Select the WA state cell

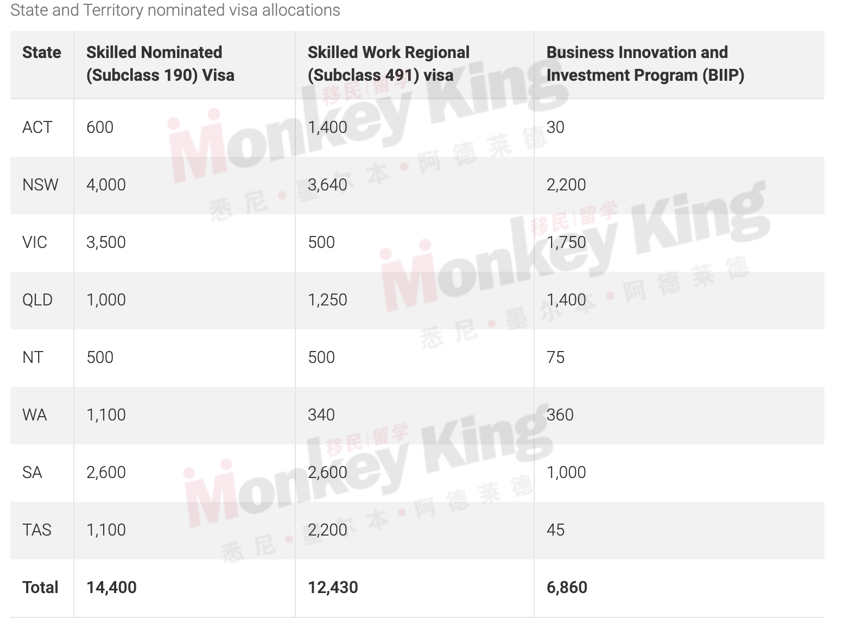pyautogui.click(x=34, y=415)
